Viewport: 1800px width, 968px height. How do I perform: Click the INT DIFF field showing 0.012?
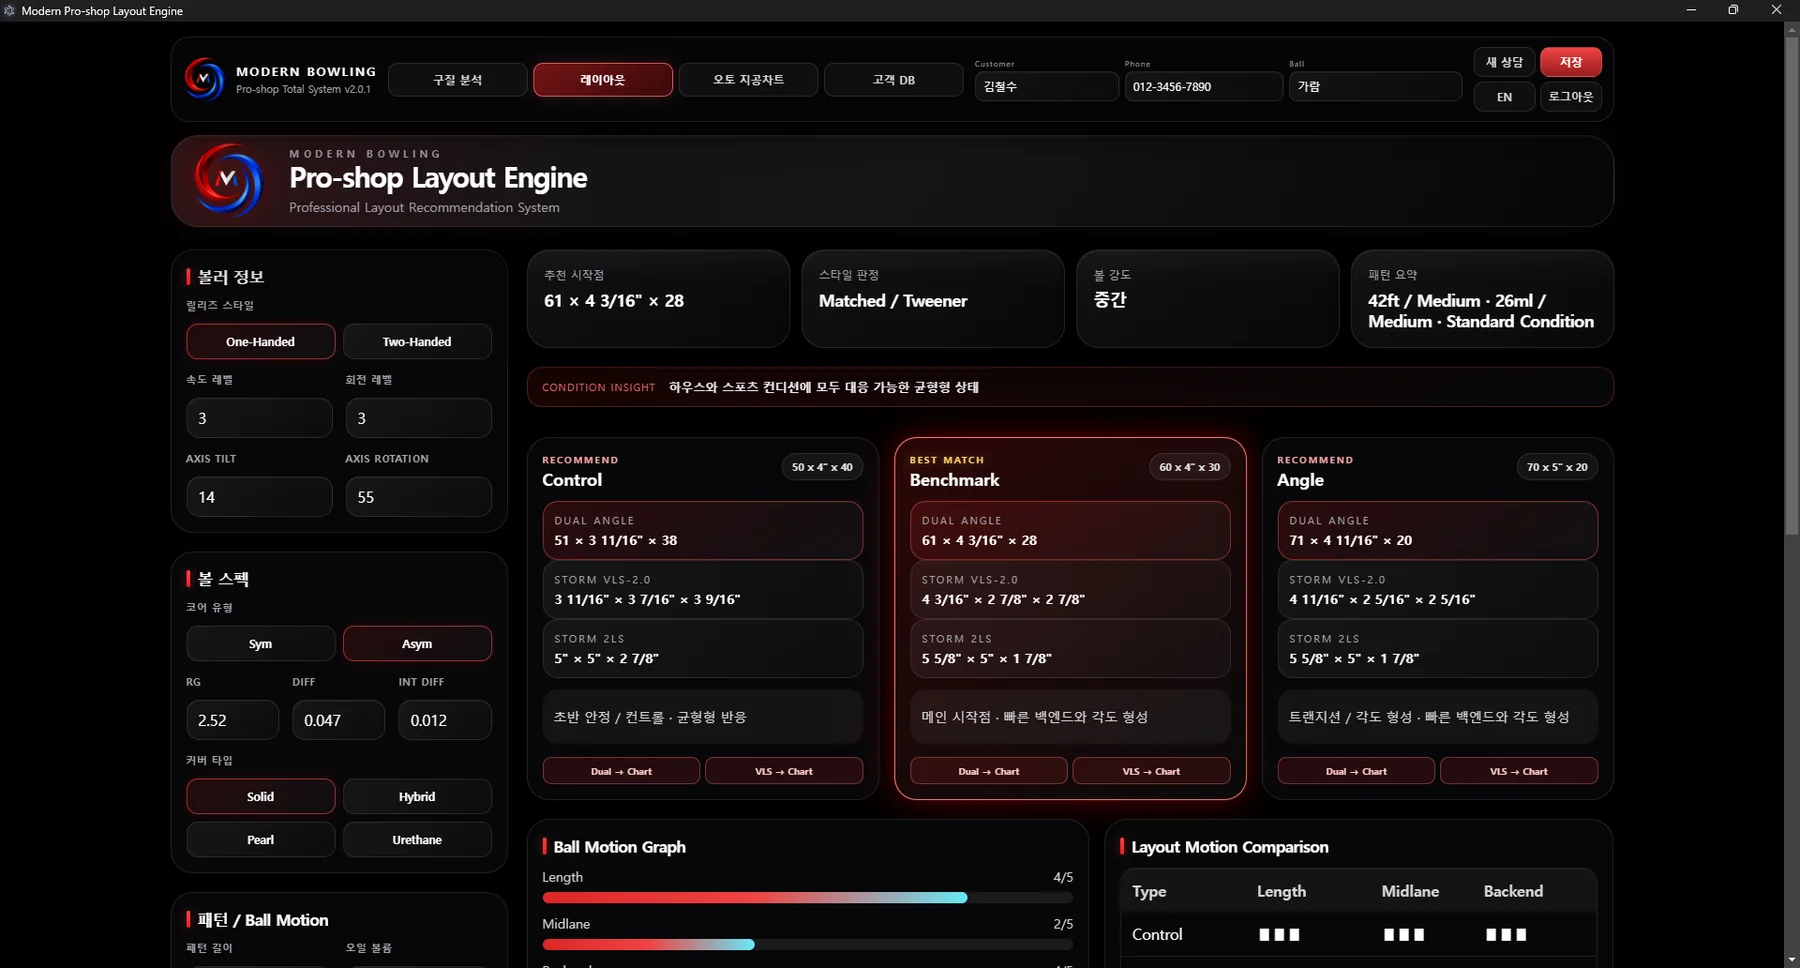pos(445,720)
